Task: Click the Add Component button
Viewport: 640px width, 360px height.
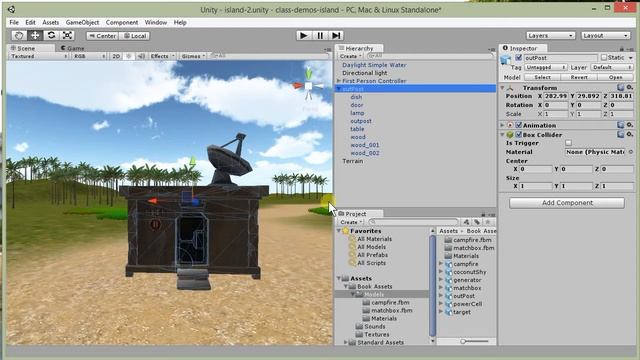Action: click(x=567, y=203)
